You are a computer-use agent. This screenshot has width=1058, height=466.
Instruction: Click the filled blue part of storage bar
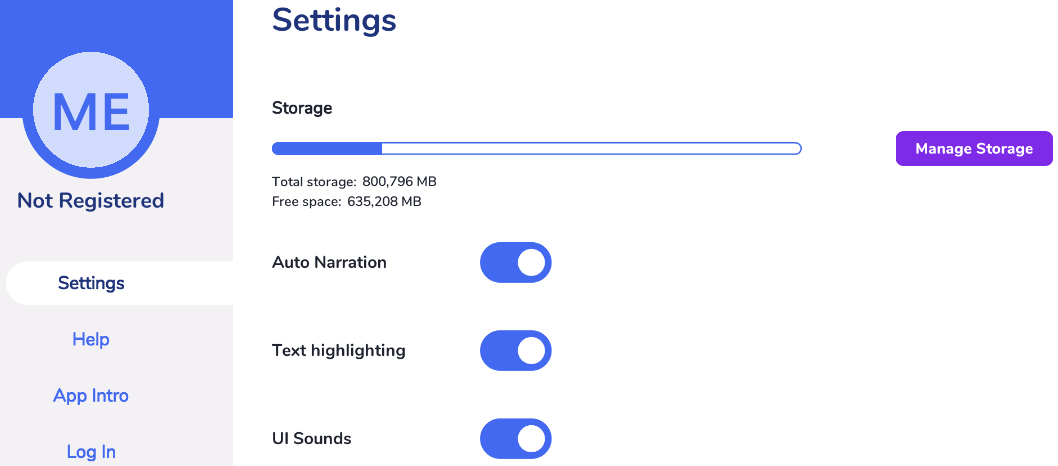click(x=326, y=149)
